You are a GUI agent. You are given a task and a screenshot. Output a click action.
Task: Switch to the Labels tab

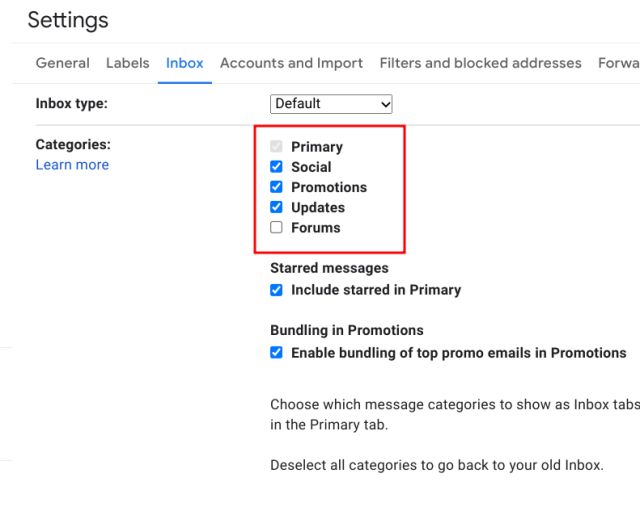[x=127, y=63]
